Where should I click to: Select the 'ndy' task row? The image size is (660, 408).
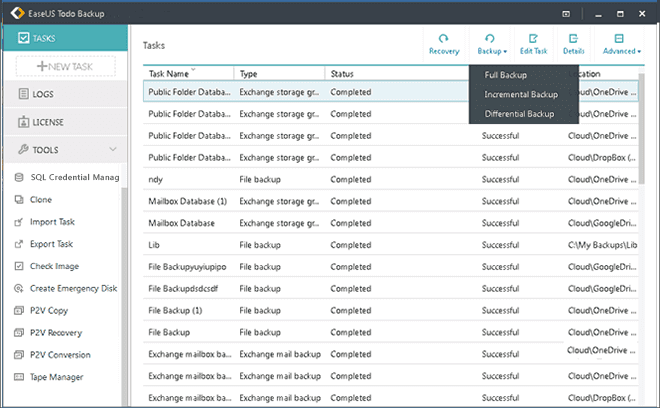391,179
